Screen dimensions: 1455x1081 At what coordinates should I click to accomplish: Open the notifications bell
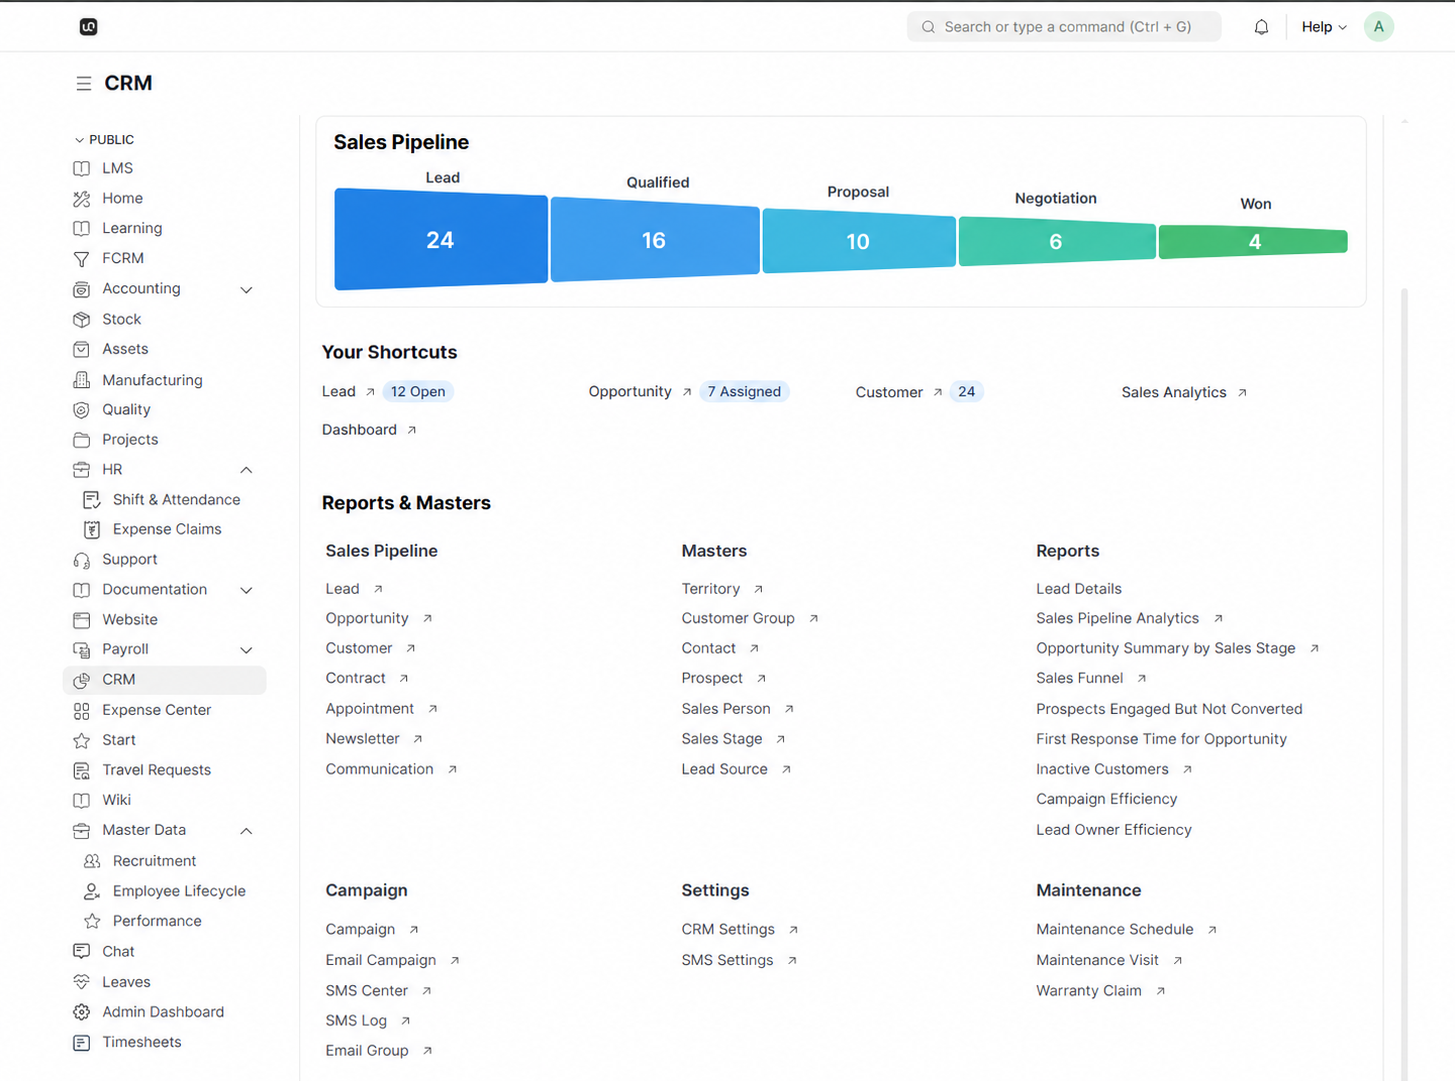[1261, 27]
